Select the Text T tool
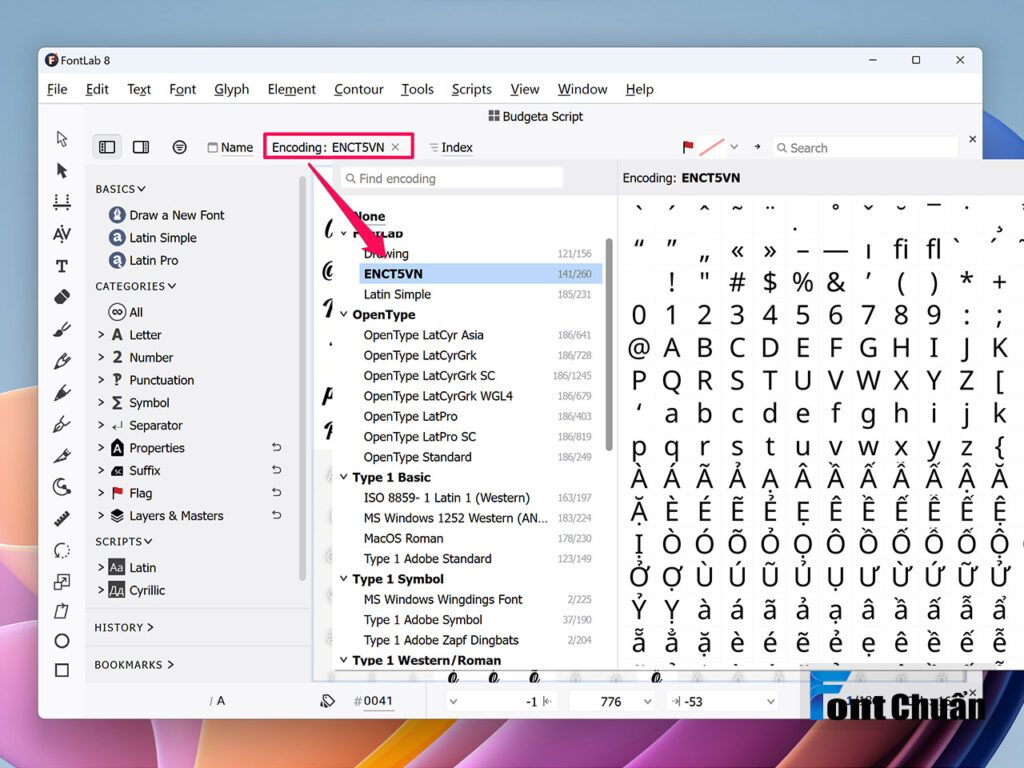Viewport: 1024px width, 768px height. 62,266
